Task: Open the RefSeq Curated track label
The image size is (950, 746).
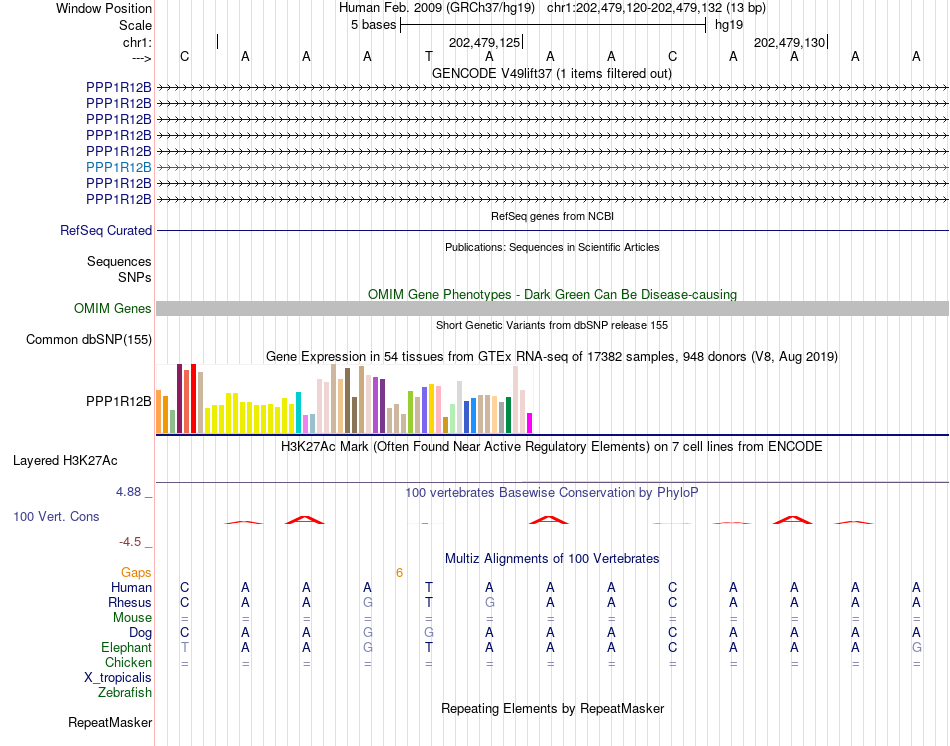Action: [x=106, y=230]
